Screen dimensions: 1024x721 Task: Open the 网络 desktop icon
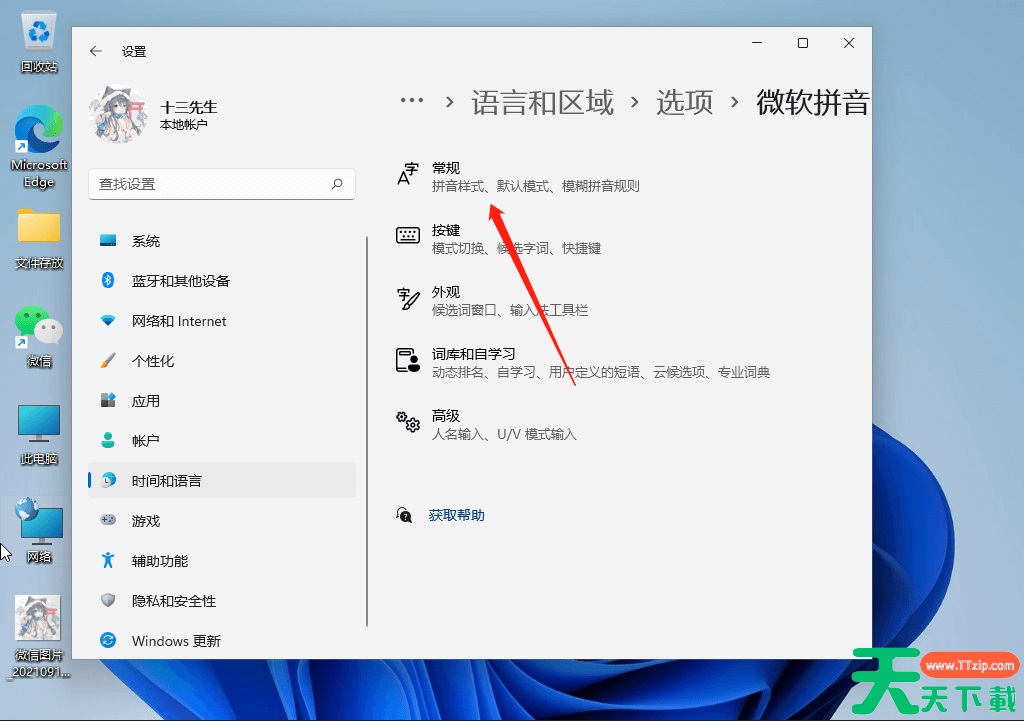[39, 530]
